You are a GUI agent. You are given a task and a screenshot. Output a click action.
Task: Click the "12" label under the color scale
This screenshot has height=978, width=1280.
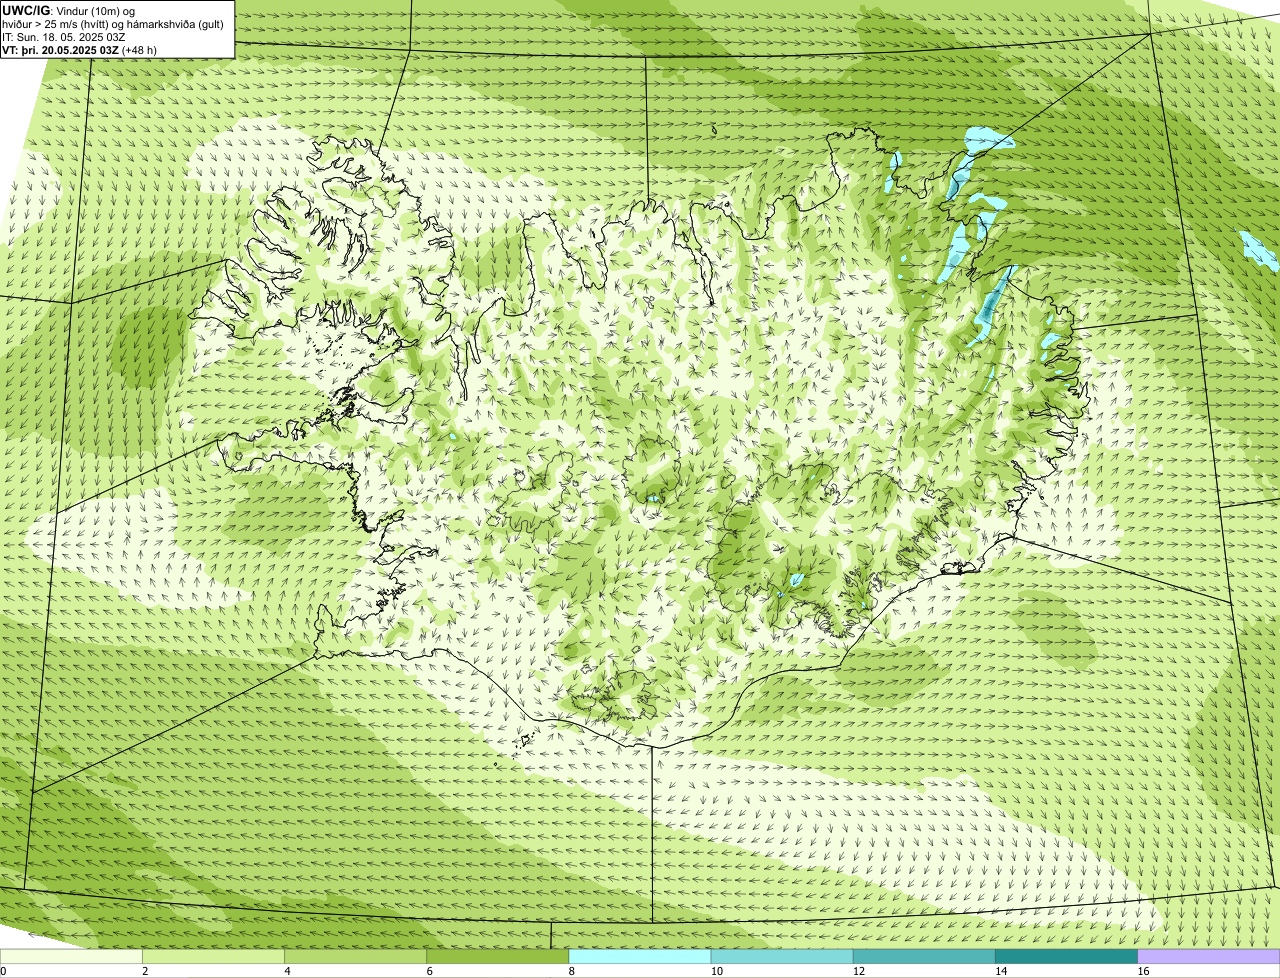click(x=859, y=971)
